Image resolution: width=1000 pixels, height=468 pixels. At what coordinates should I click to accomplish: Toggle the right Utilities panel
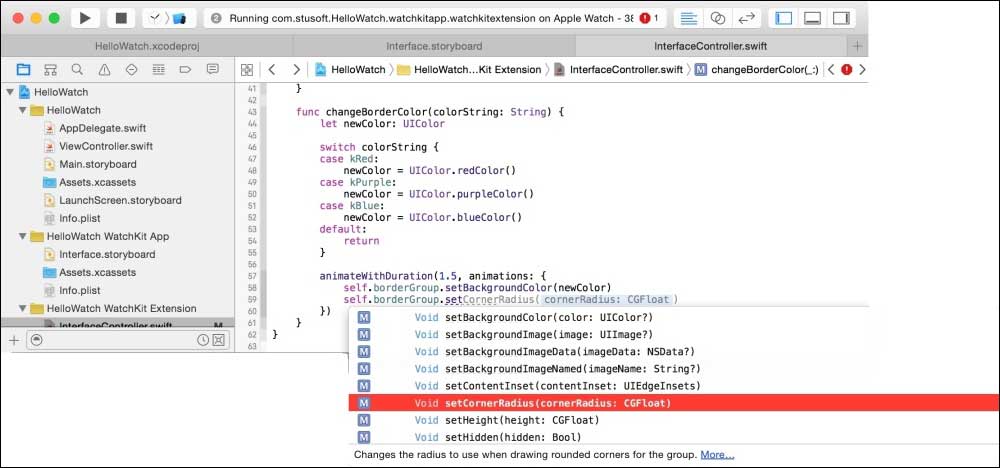841,18
